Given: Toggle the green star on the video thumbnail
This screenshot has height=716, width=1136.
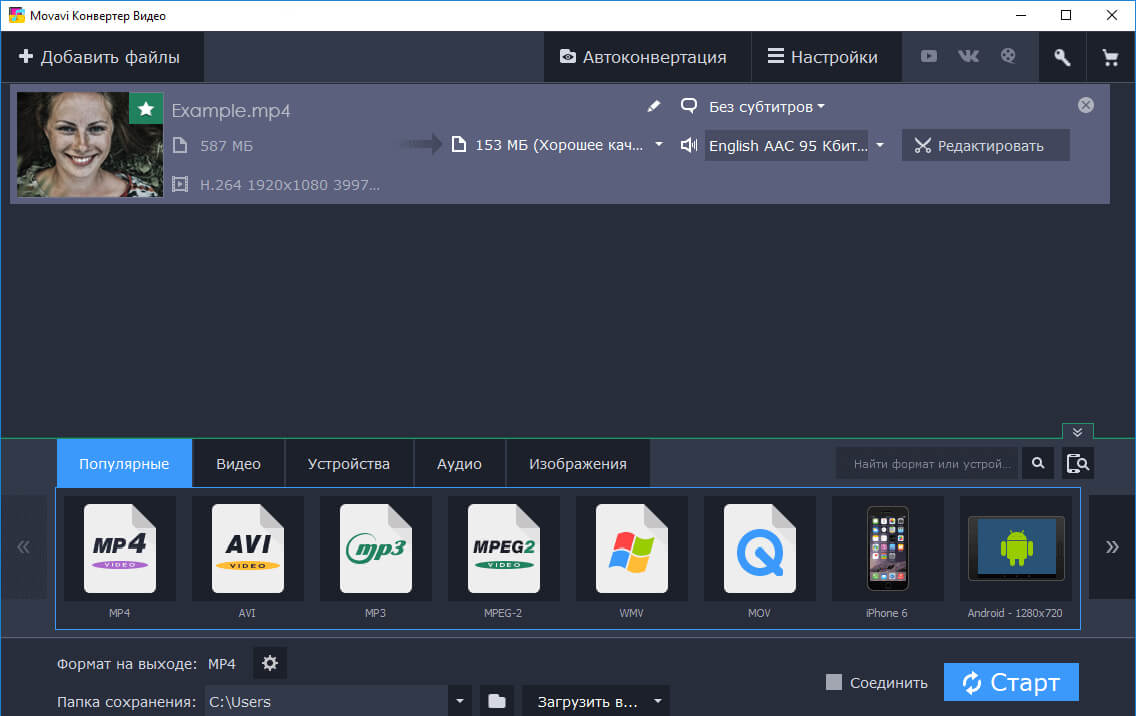Looking at the screenshot, I should (146, 108).
